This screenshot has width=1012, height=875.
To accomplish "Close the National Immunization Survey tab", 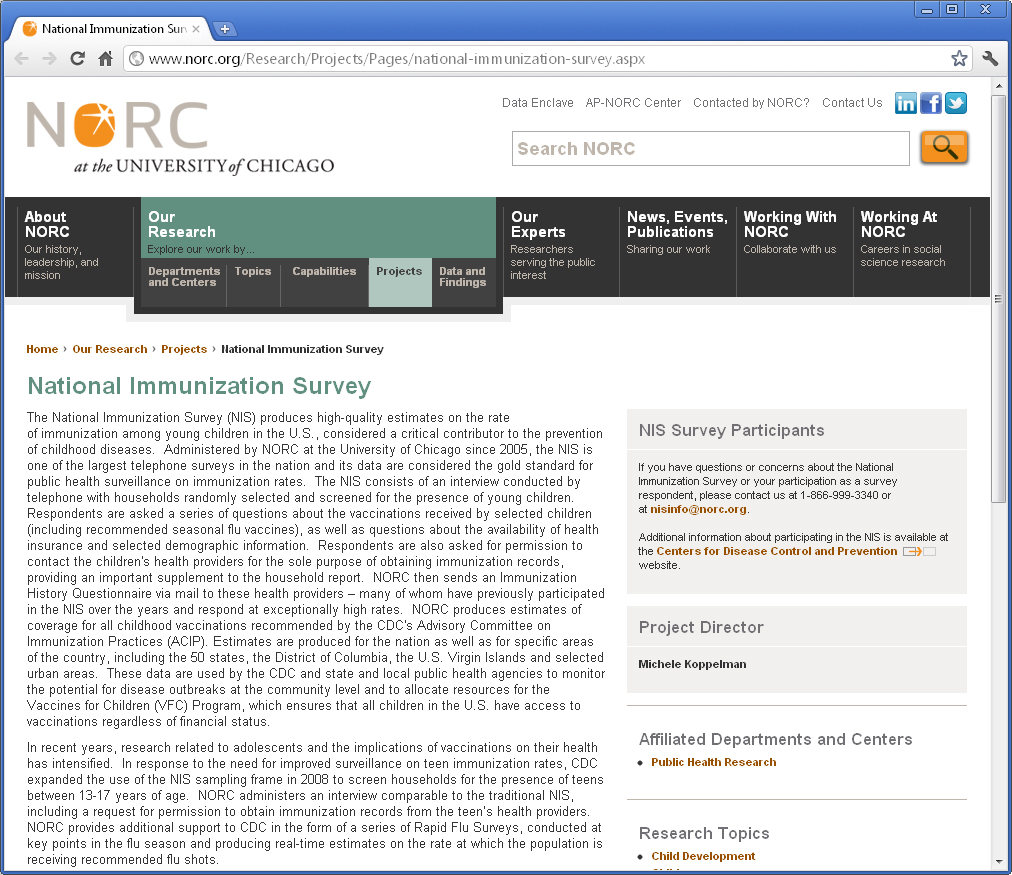I will click(196, 29).
